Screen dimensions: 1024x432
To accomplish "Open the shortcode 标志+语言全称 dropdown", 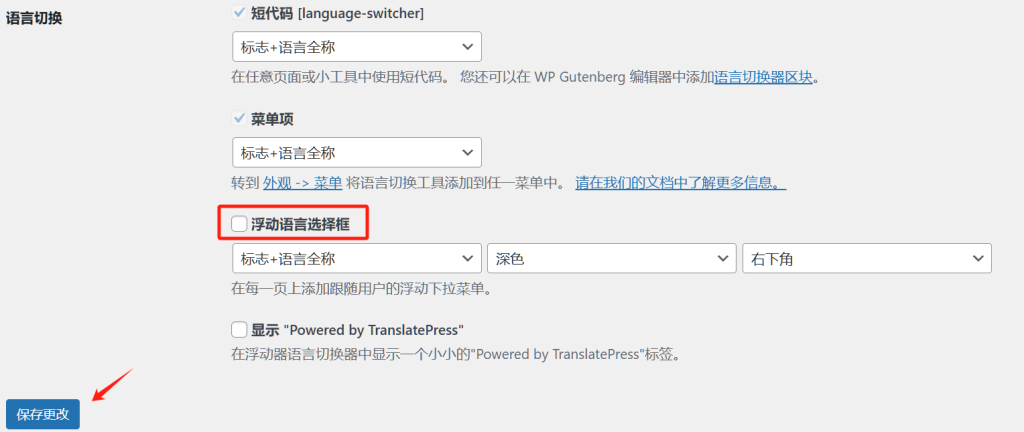I will click(357, 46).
